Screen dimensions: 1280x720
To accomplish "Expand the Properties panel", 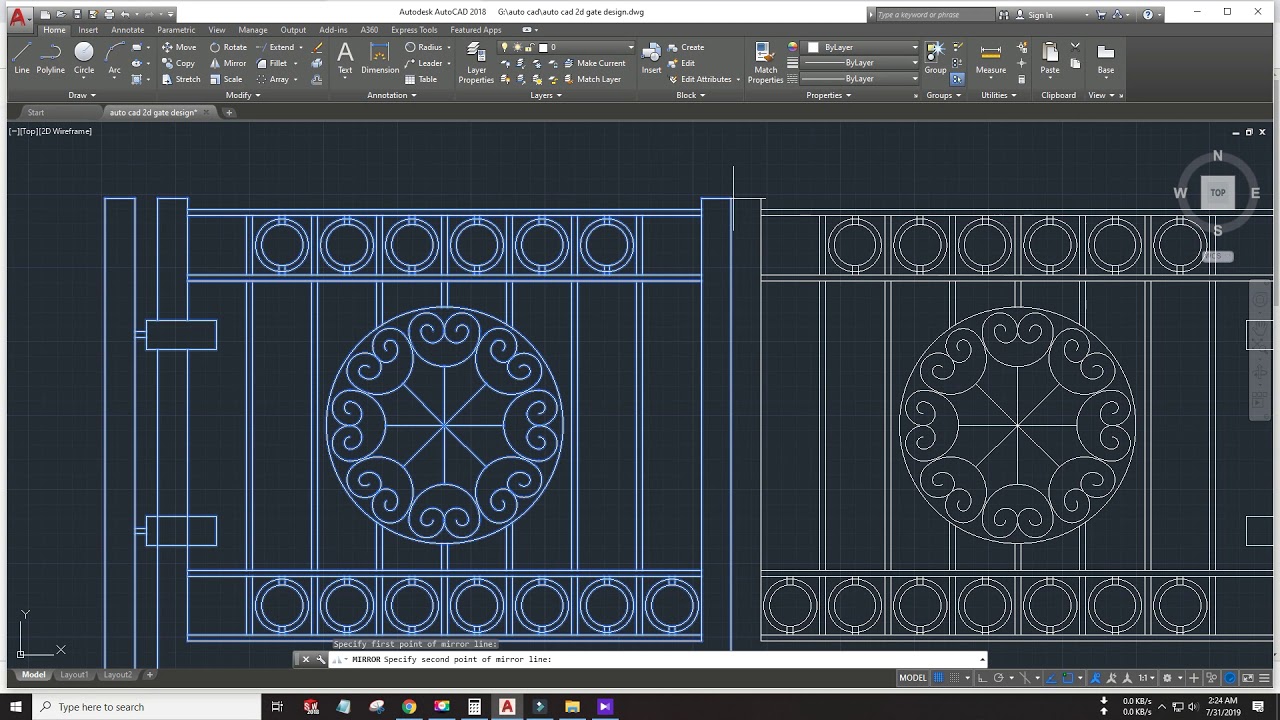I will 829,95.
